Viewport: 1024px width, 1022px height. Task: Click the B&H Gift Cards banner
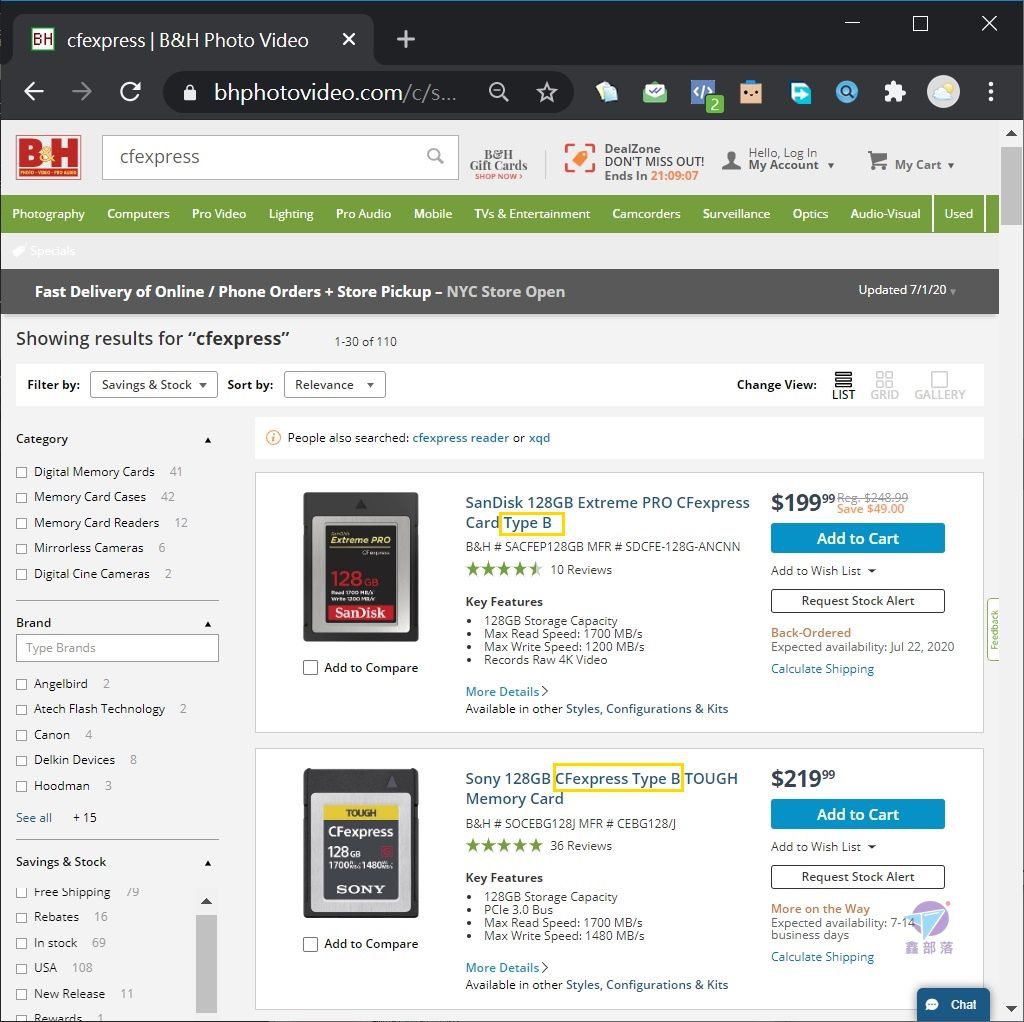[x=498, y=164]
